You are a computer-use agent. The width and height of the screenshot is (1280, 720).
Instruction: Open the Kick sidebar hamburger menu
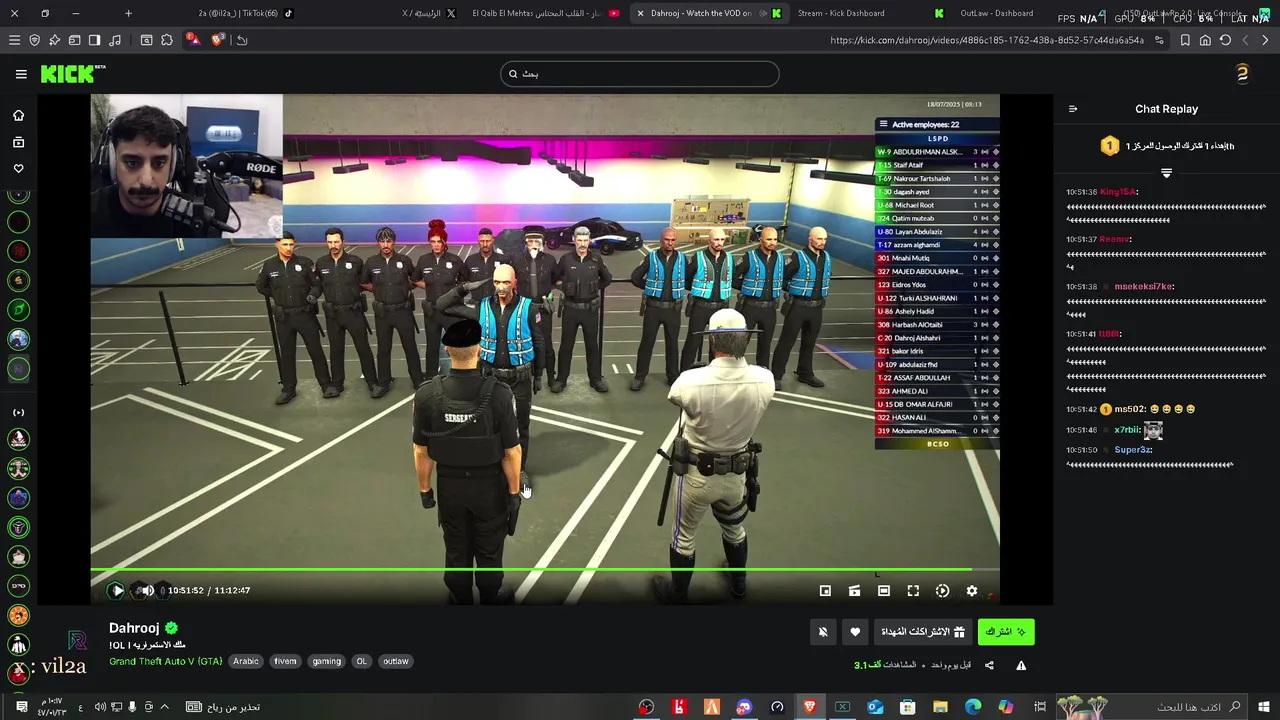21,74
